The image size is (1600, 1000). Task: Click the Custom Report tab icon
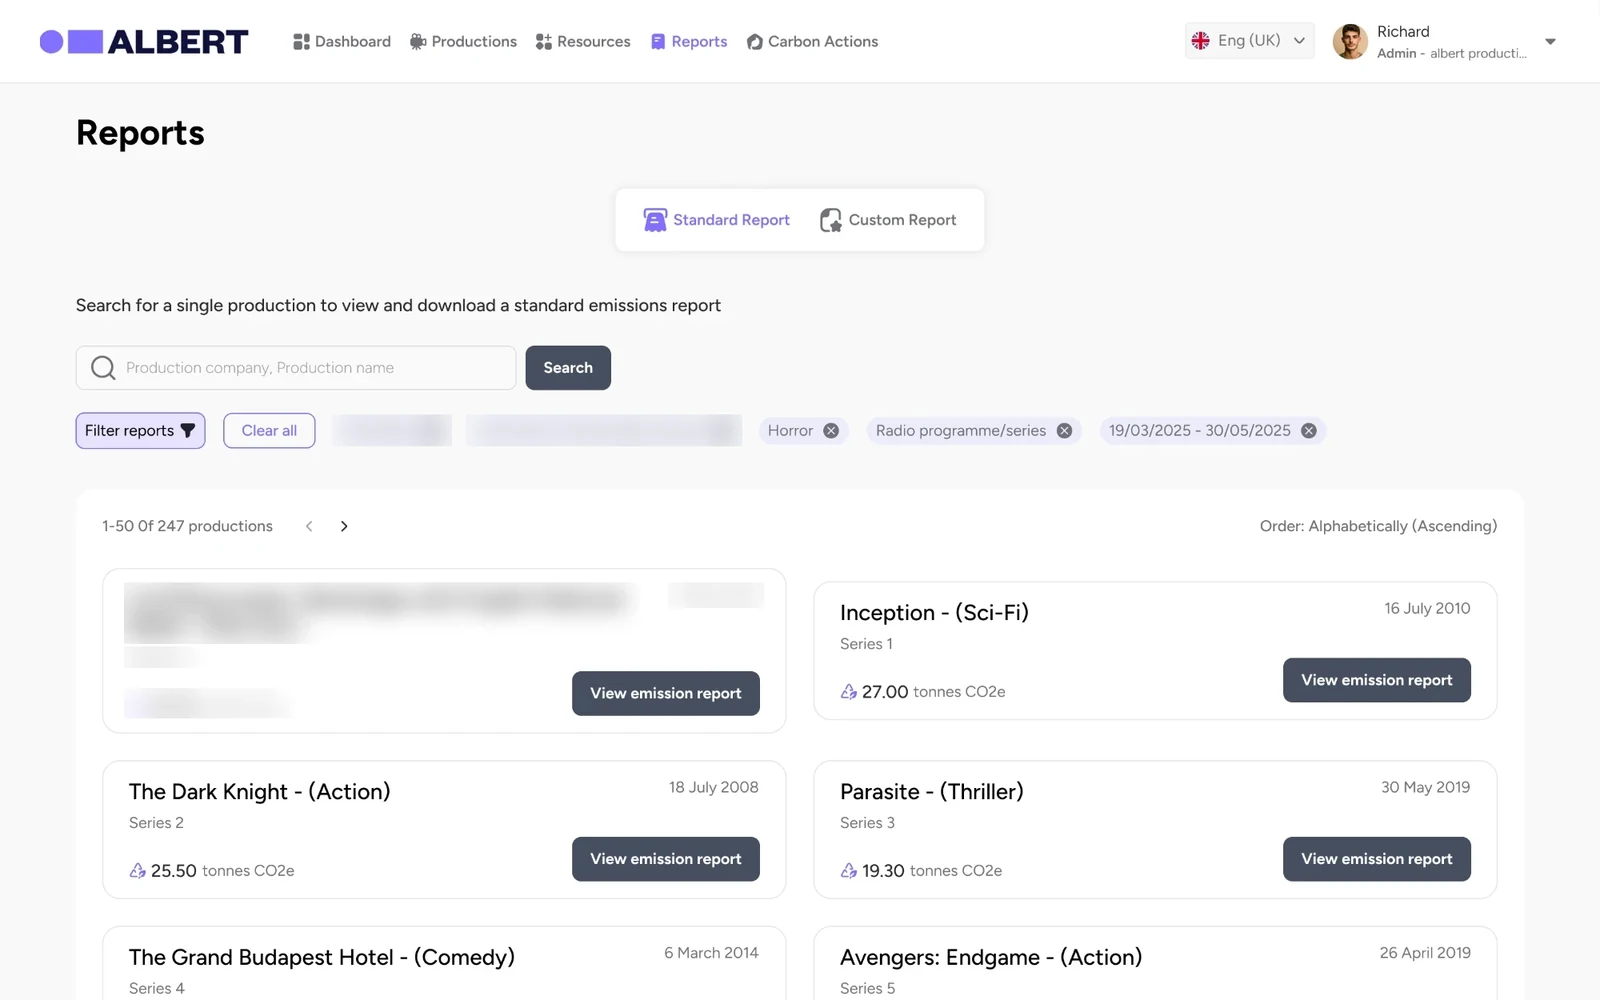831,220
